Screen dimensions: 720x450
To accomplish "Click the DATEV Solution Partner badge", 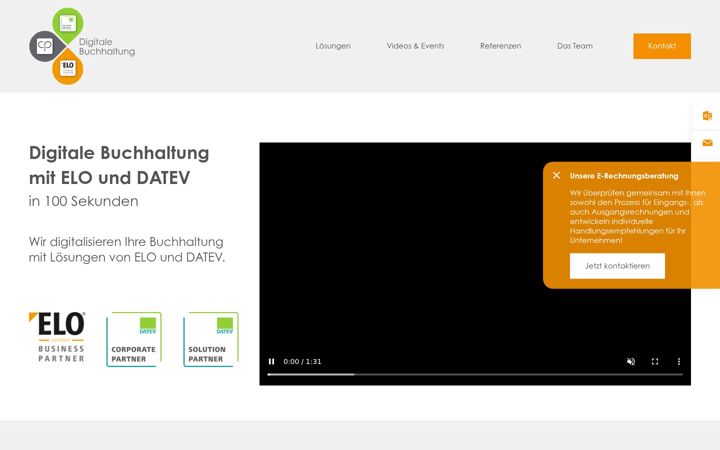I will [x=211, y=339].
